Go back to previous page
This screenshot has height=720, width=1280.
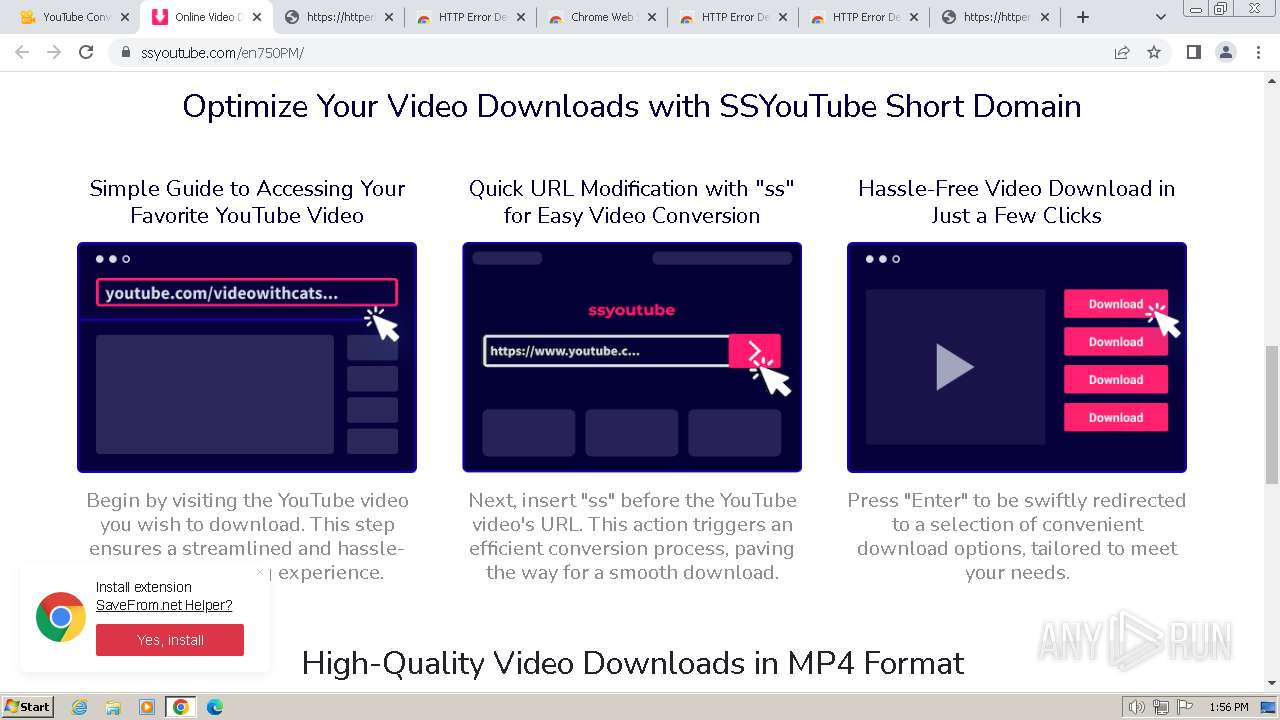click(x=22, y=52)
